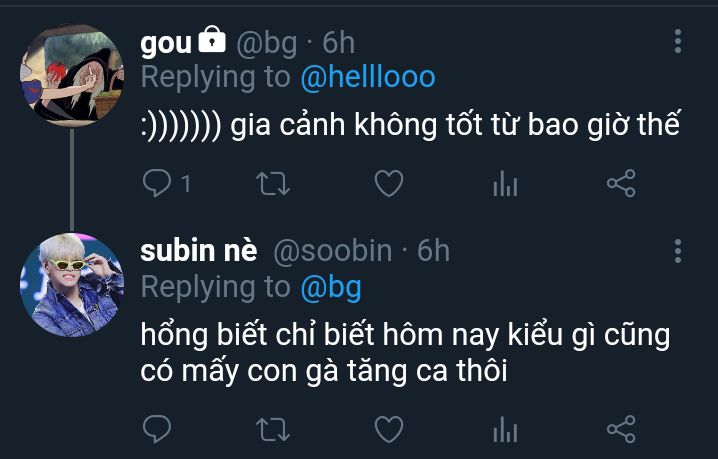The width and height of the screenshot is (718, 459).
Task: Open the @bg reply mention link
Action: coord(331,288)
